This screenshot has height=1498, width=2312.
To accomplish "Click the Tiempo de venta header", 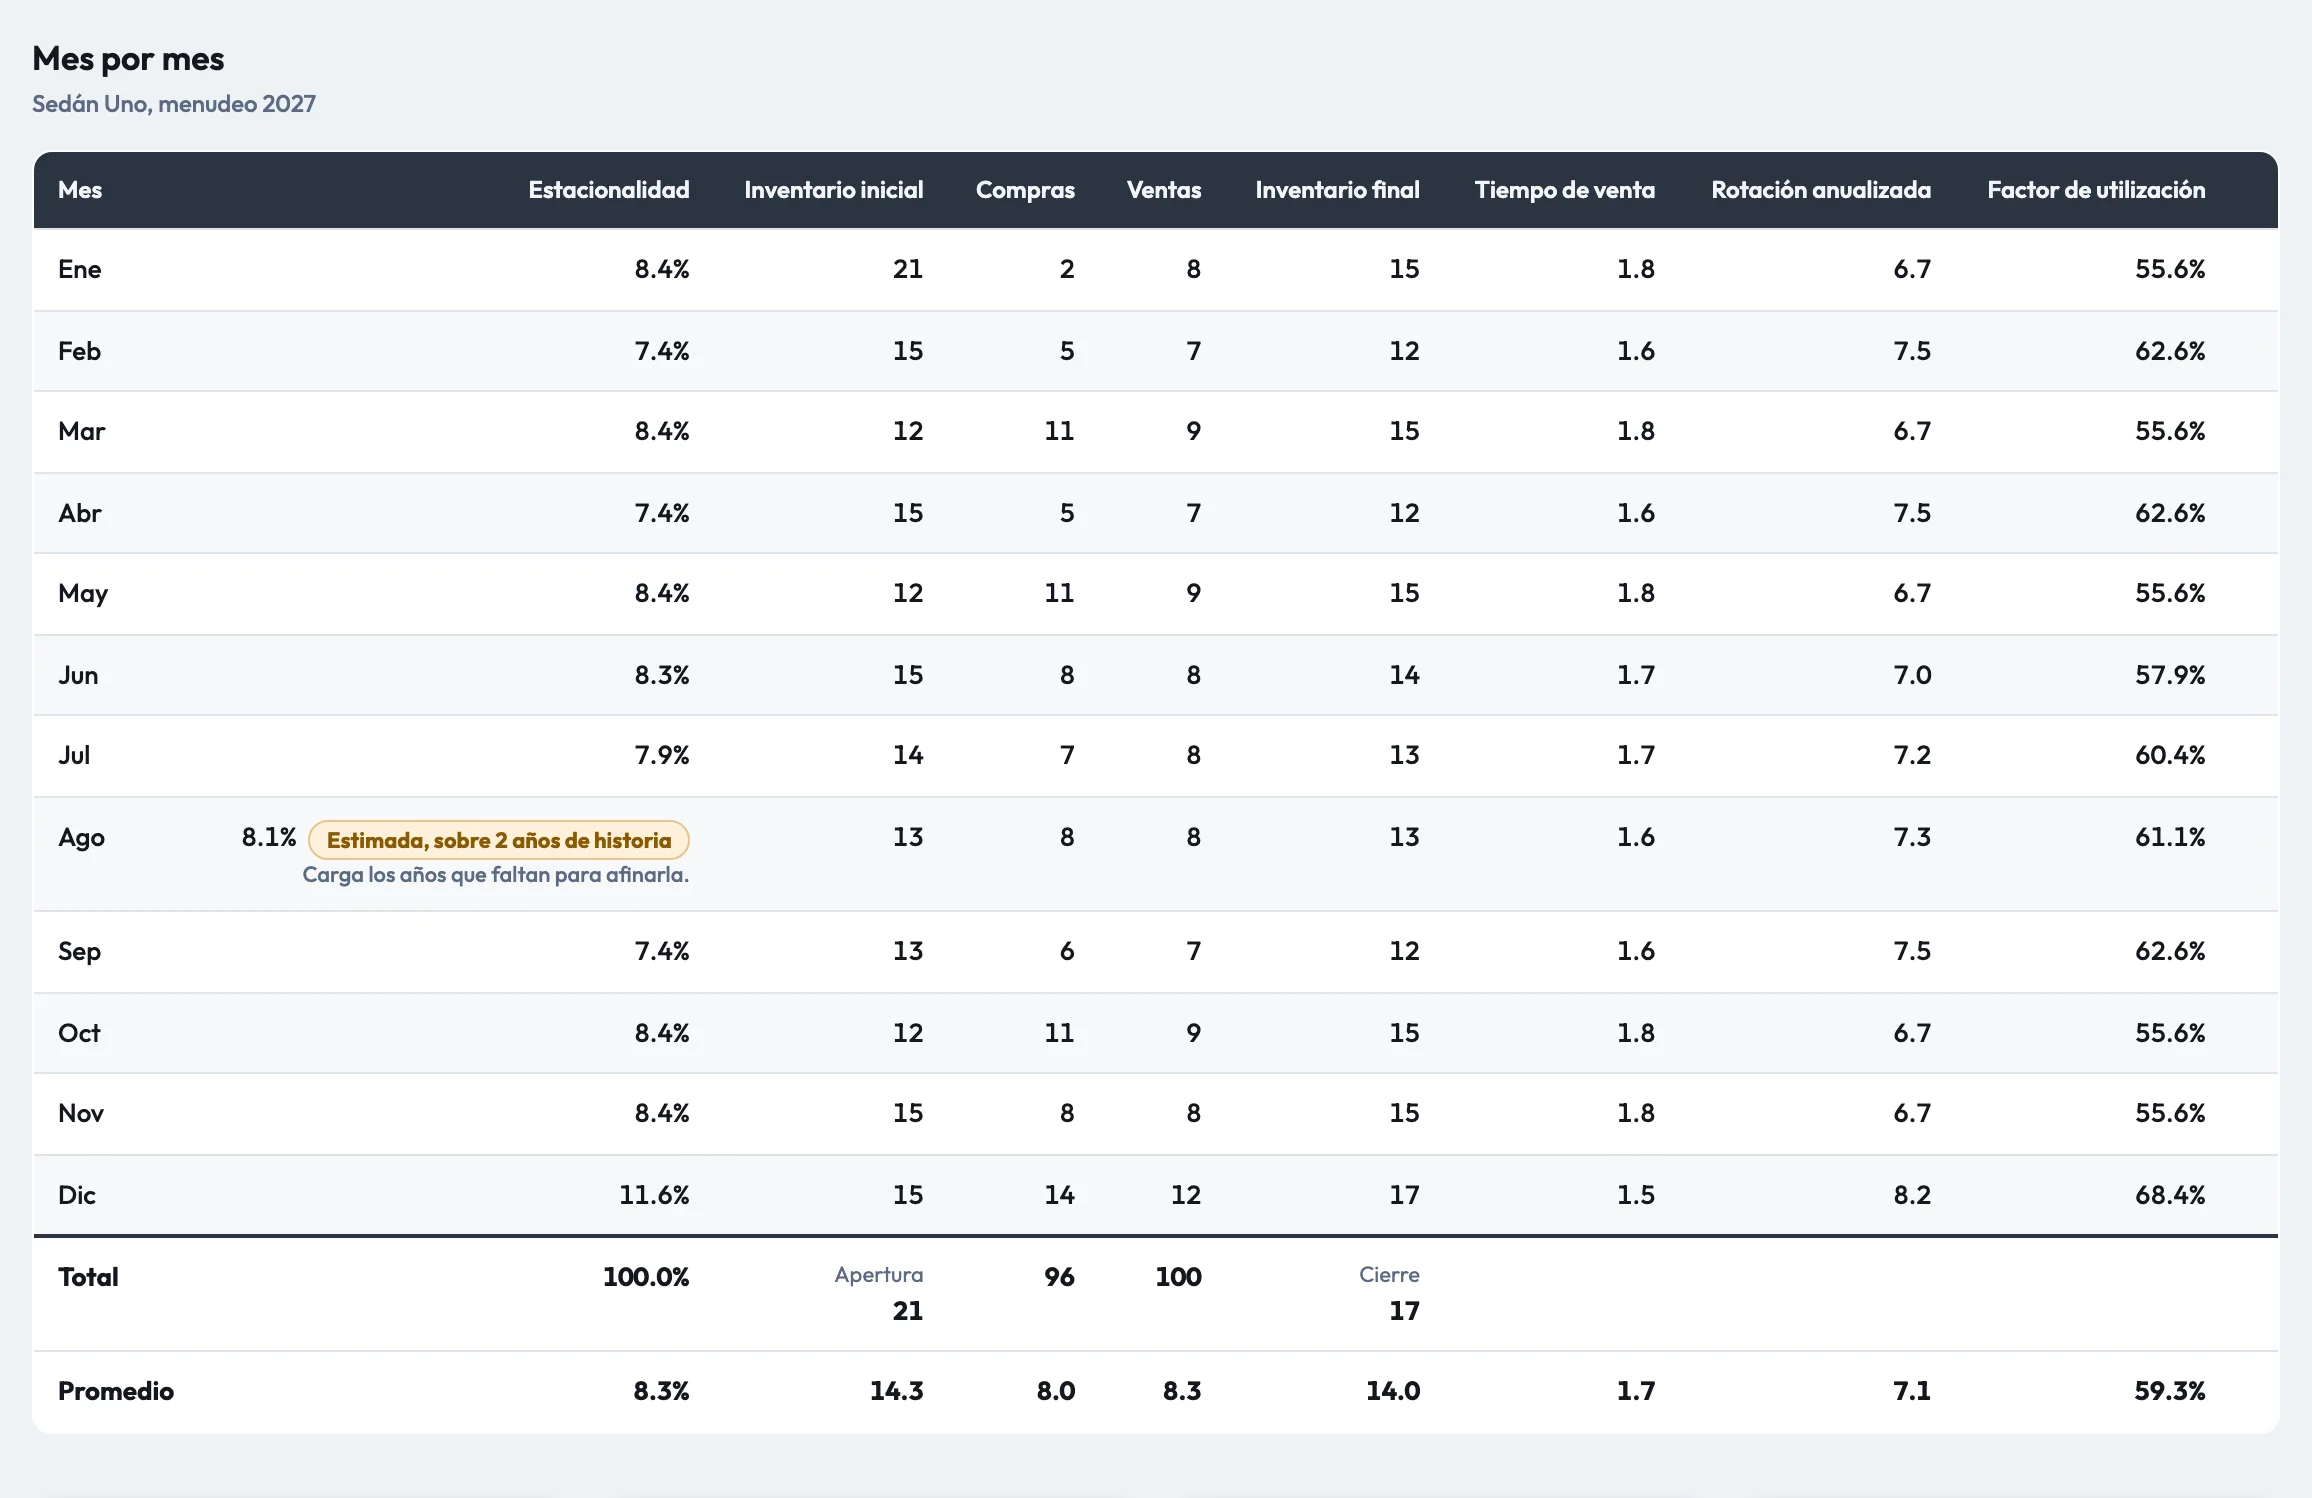I will (1565, 190).
